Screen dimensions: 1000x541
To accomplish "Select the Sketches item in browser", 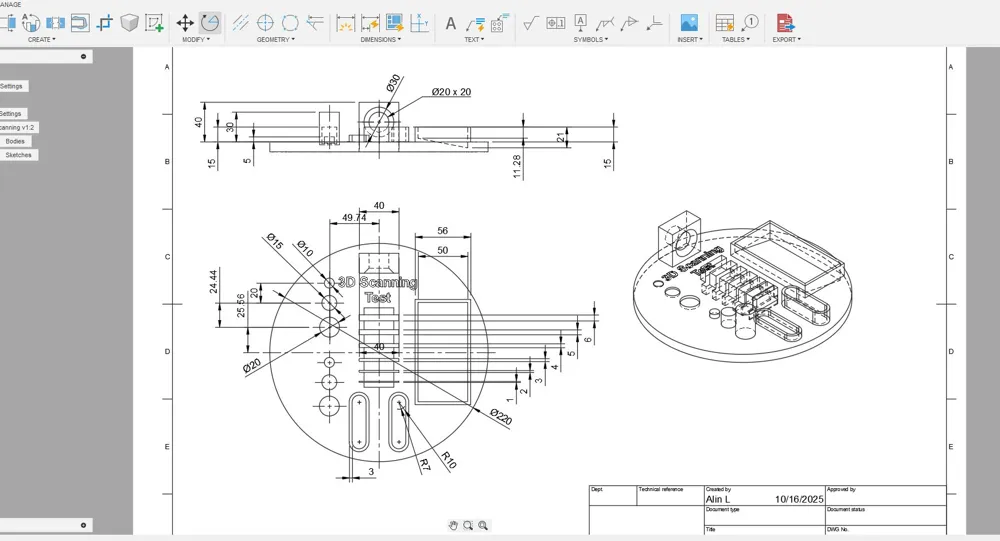I will coord(18,155).
